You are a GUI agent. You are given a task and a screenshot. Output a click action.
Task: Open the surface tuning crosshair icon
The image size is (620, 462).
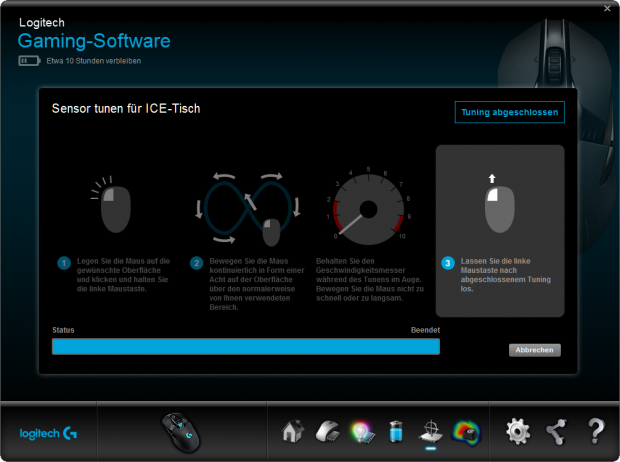click(431, 431)
